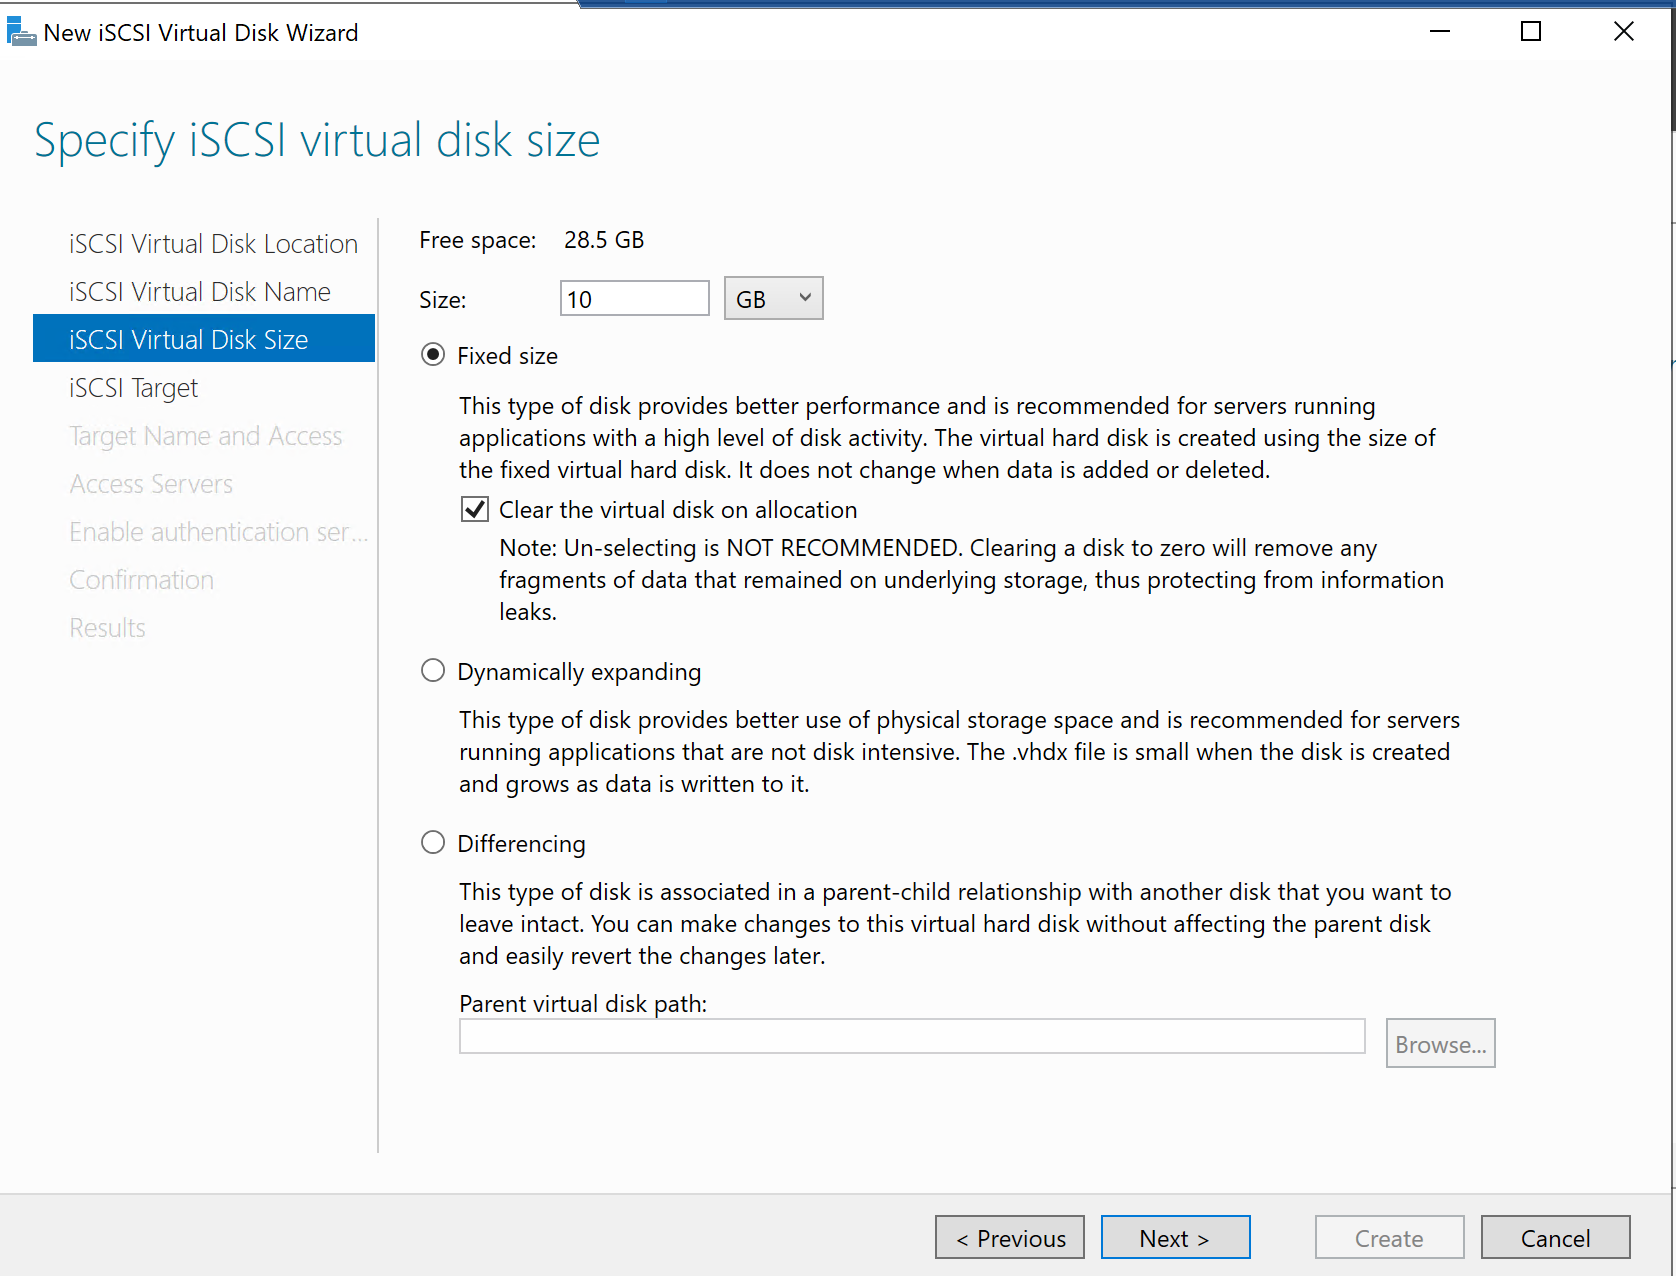Uncheck Clear the virtual disk on allocation
Image resolution: width=1676 pixels, height=1276 pixels.
click(475, 510)
